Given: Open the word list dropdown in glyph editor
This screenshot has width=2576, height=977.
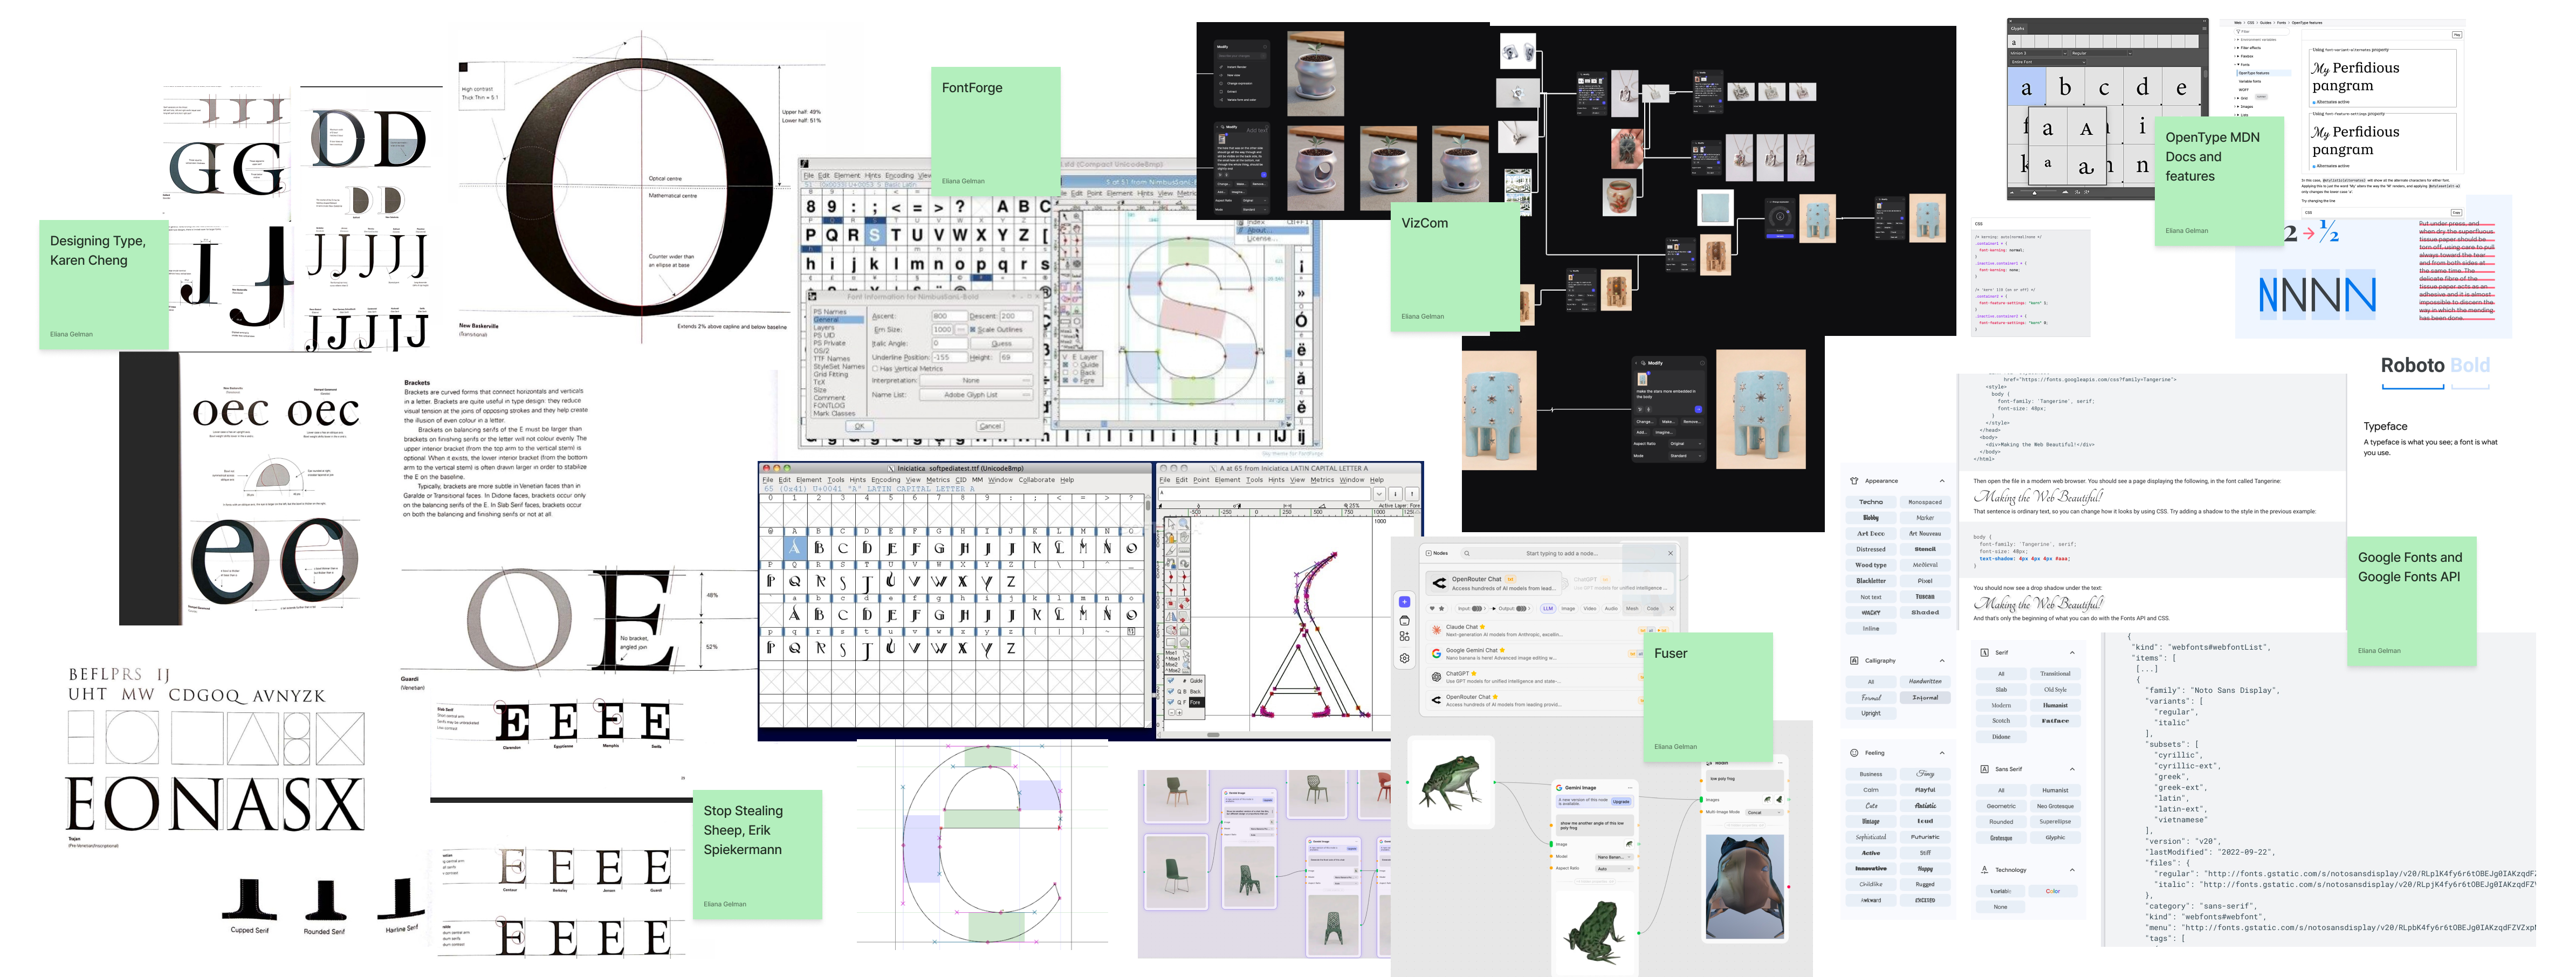Looking at the screenshot, I should [1379, 494].
